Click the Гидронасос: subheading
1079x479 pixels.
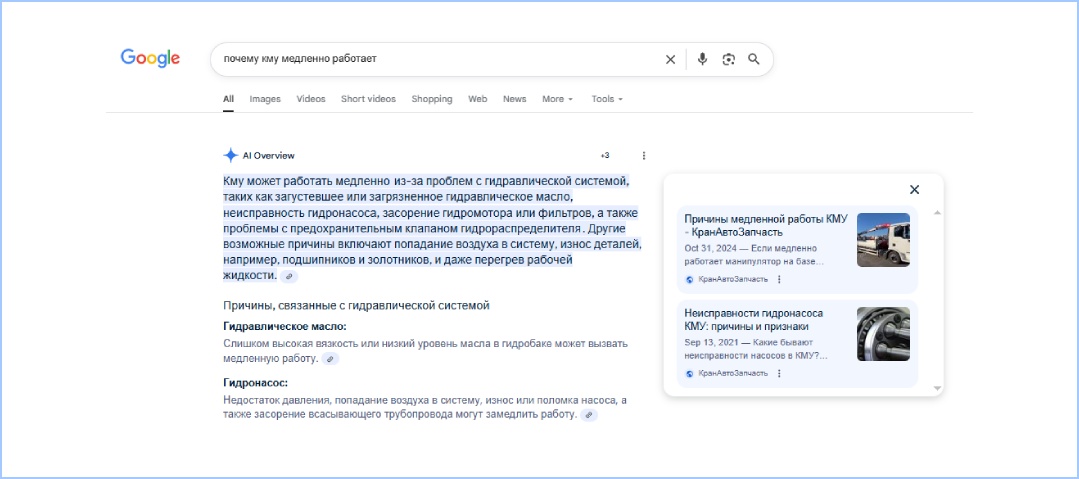point(255,383)
